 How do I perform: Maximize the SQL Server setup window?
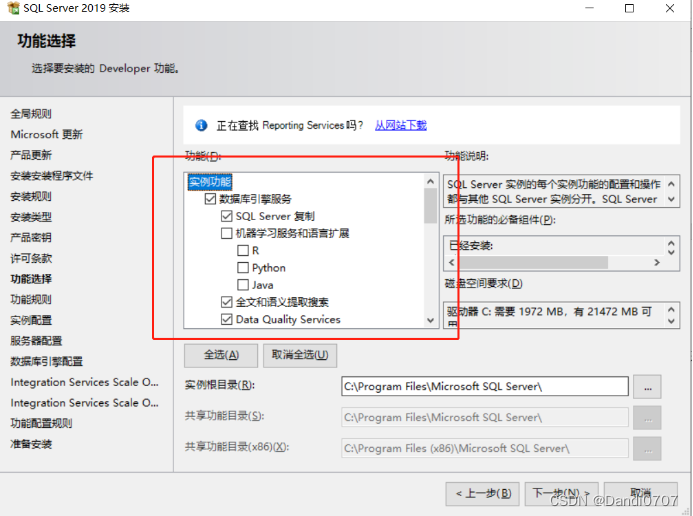pyautogui.click(x=629, y=8)
